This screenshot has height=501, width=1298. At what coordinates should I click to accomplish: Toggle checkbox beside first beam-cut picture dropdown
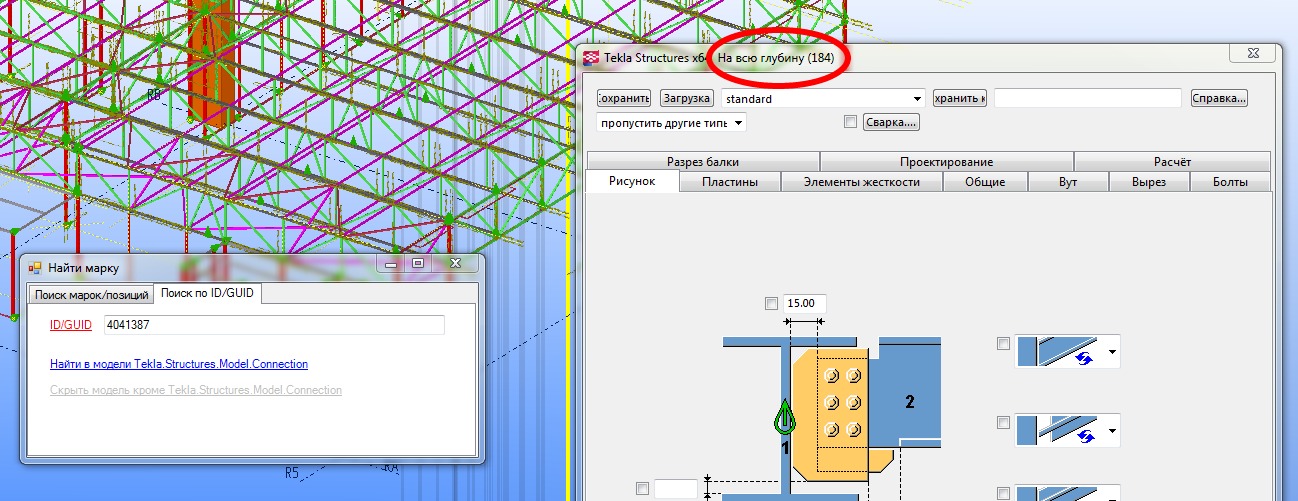(x=1003, y=343)
